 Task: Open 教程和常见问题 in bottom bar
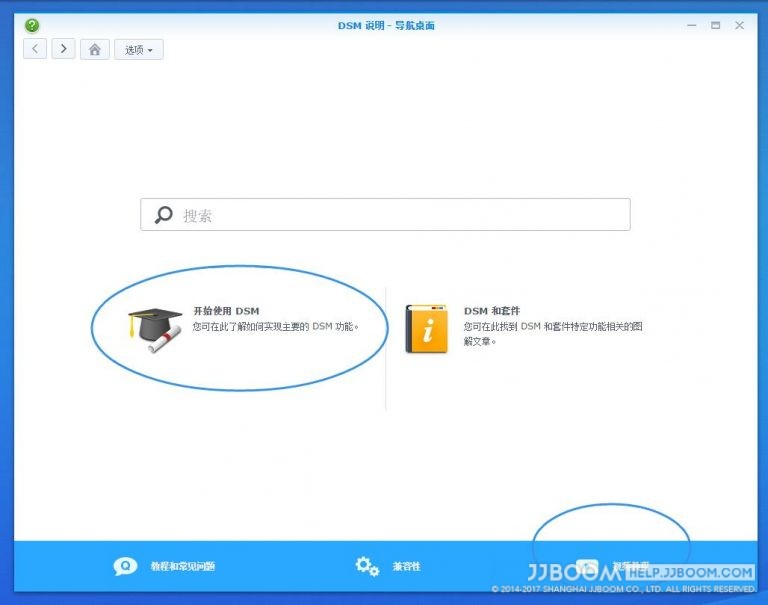[x=183, y=566]
